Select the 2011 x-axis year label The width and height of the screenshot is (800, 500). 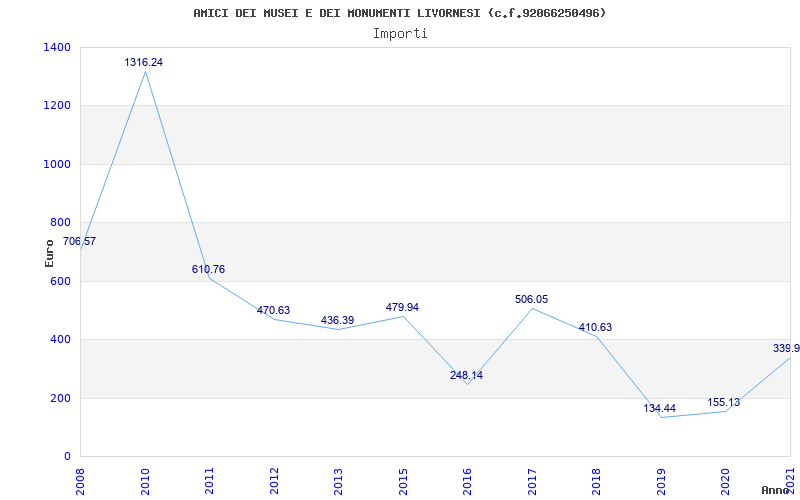[210, 482]
